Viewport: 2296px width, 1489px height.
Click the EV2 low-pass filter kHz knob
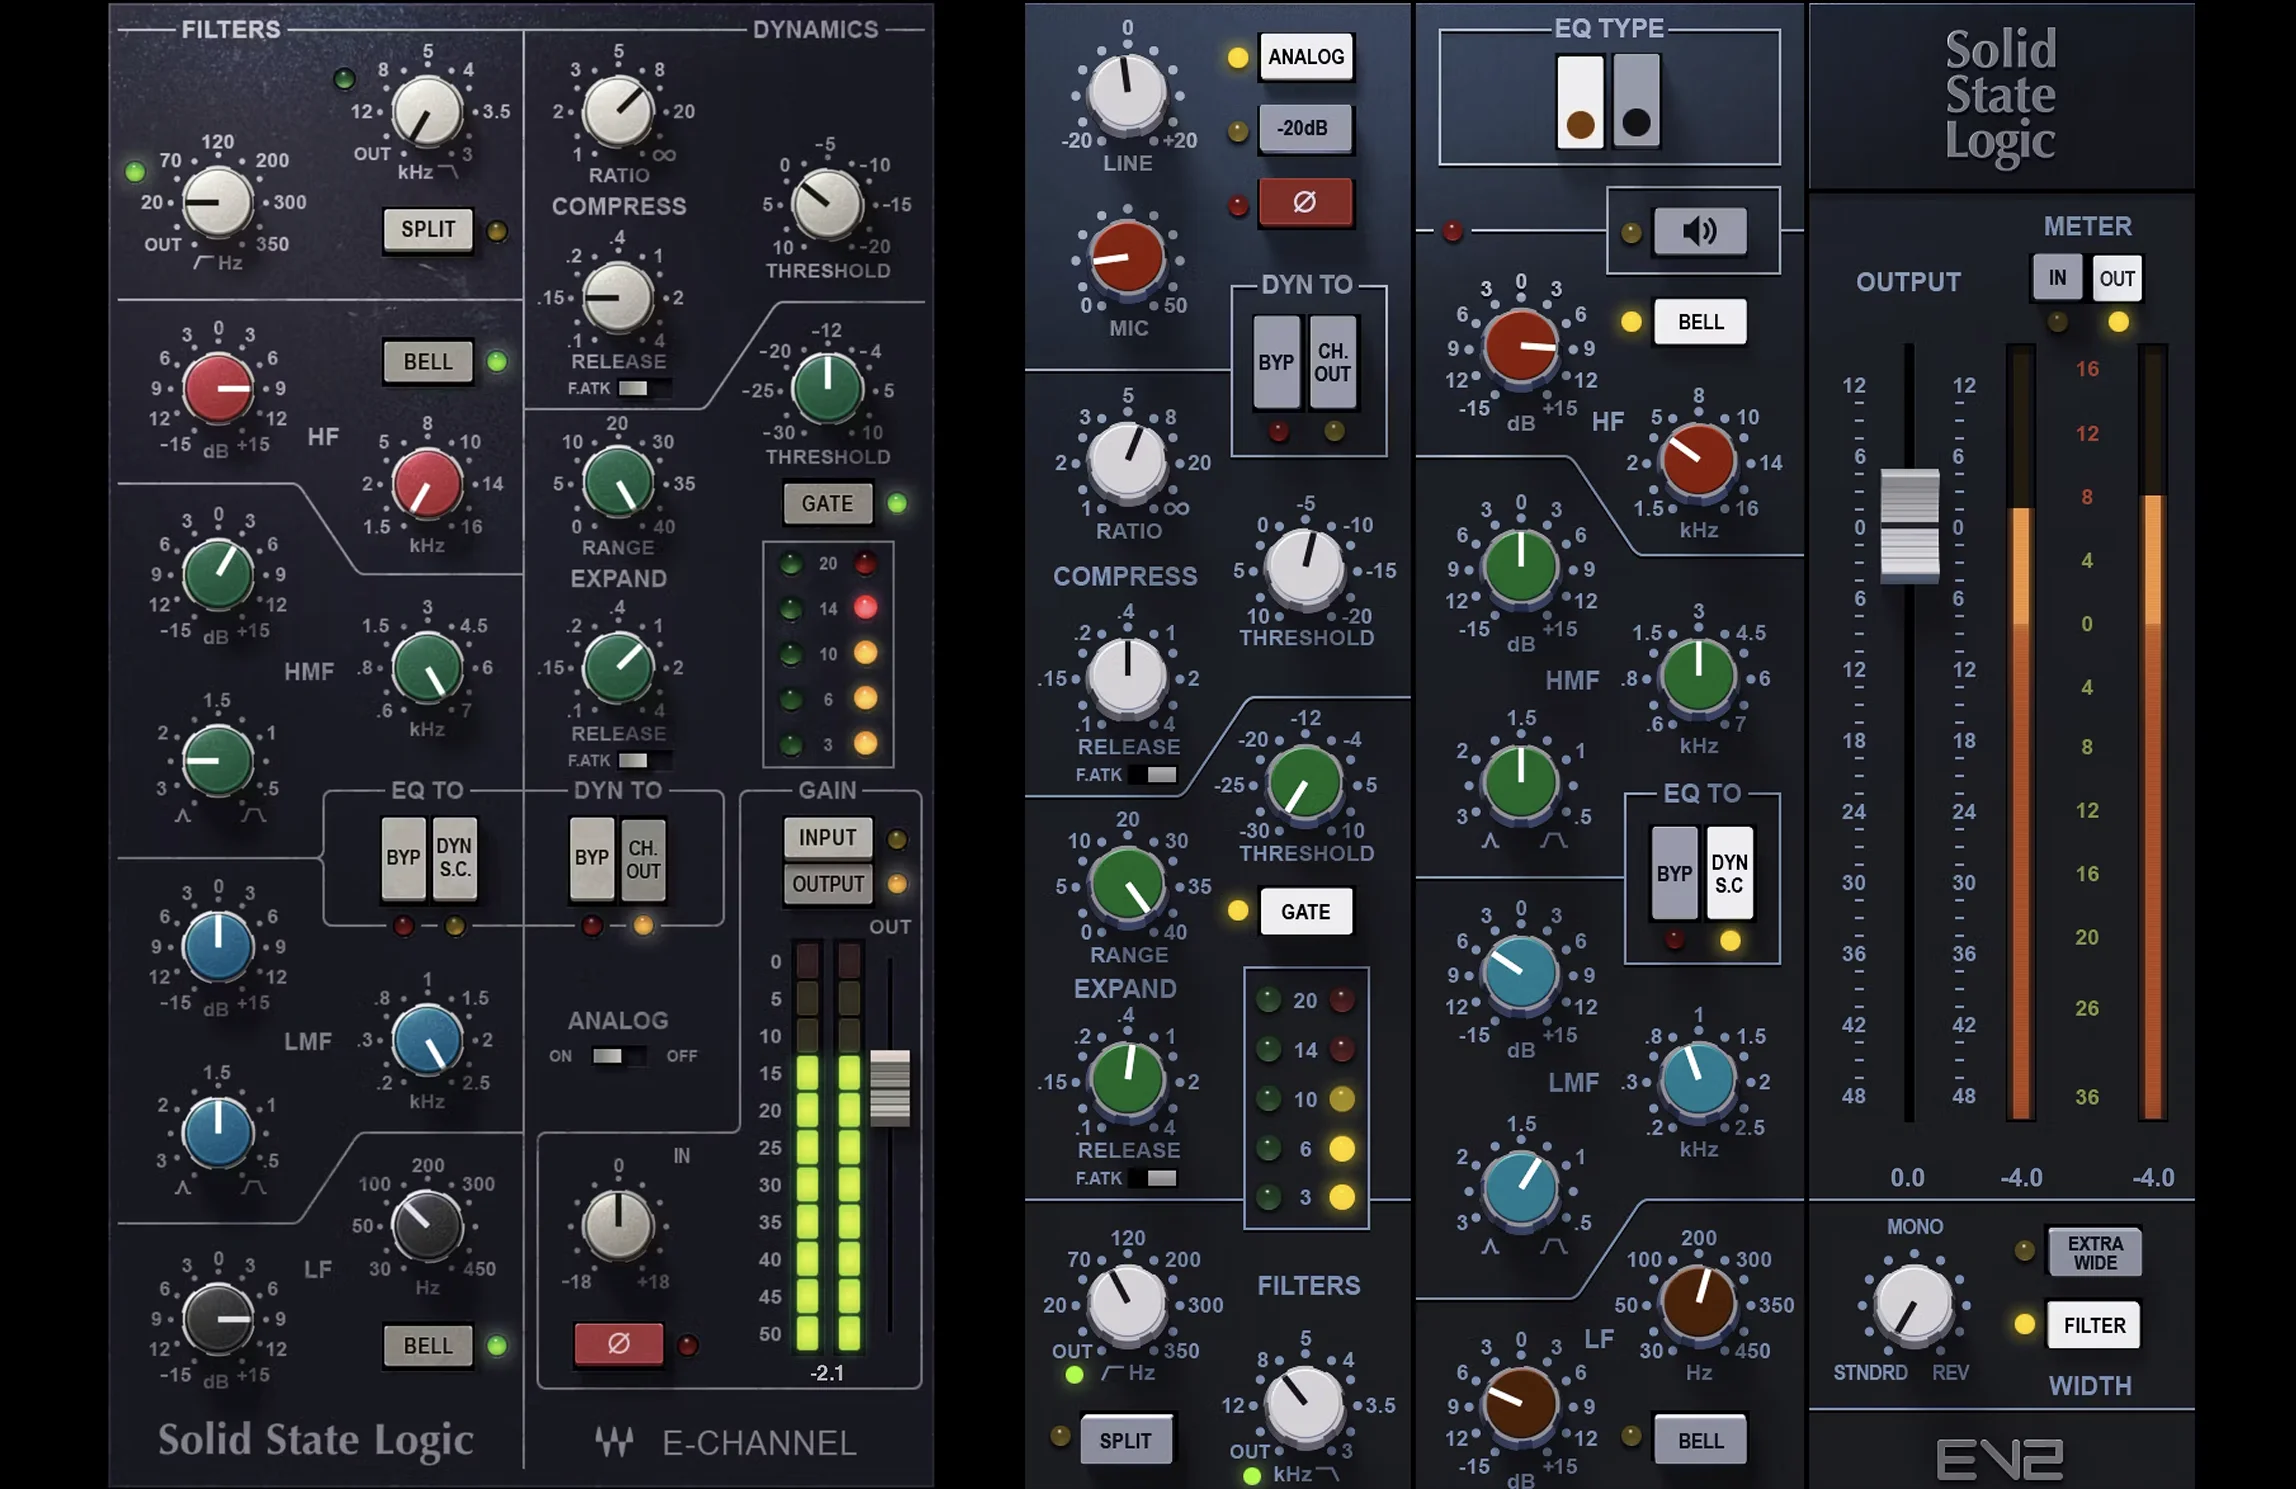point(1305,1405)
